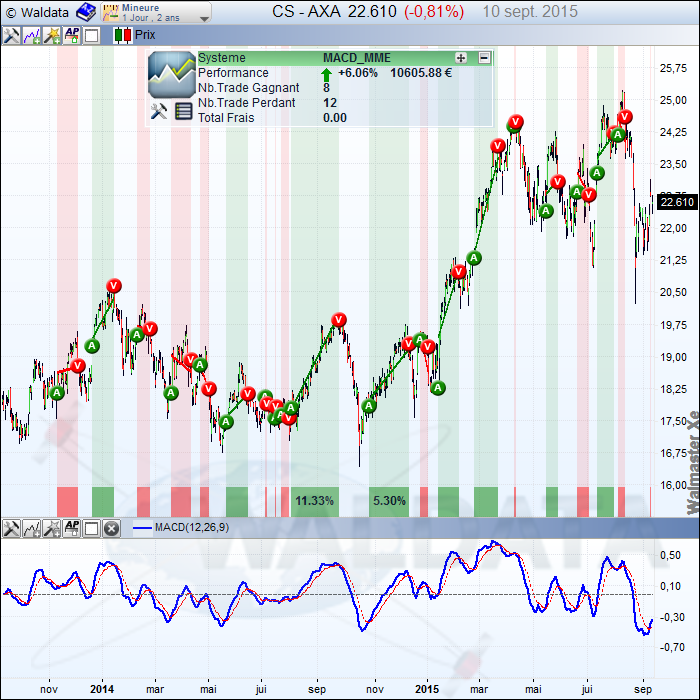Show trade list icon in performance box
The image size is (700, 700).
click(183, 111)
